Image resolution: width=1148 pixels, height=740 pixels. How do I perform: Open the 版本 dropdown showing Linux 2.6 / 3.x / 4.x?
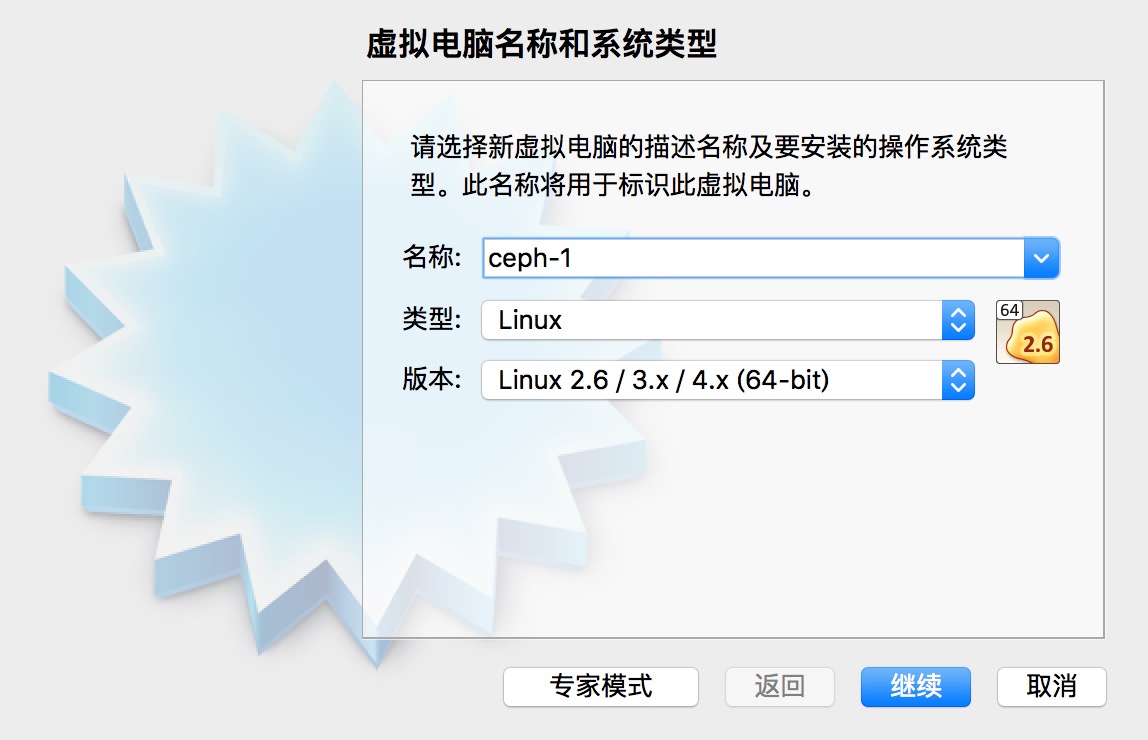coord(728,380)
